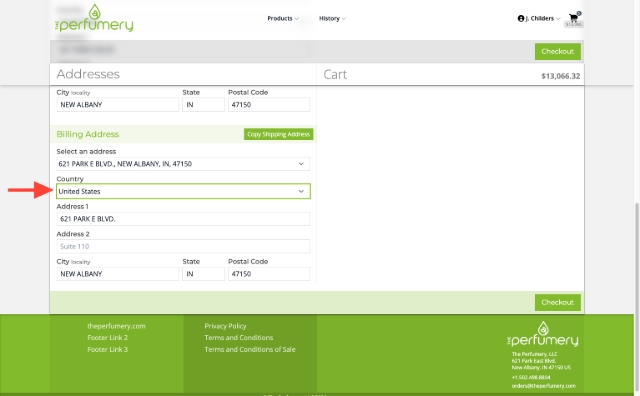
Task: Click the user account avatar icon
Action: 521,18
